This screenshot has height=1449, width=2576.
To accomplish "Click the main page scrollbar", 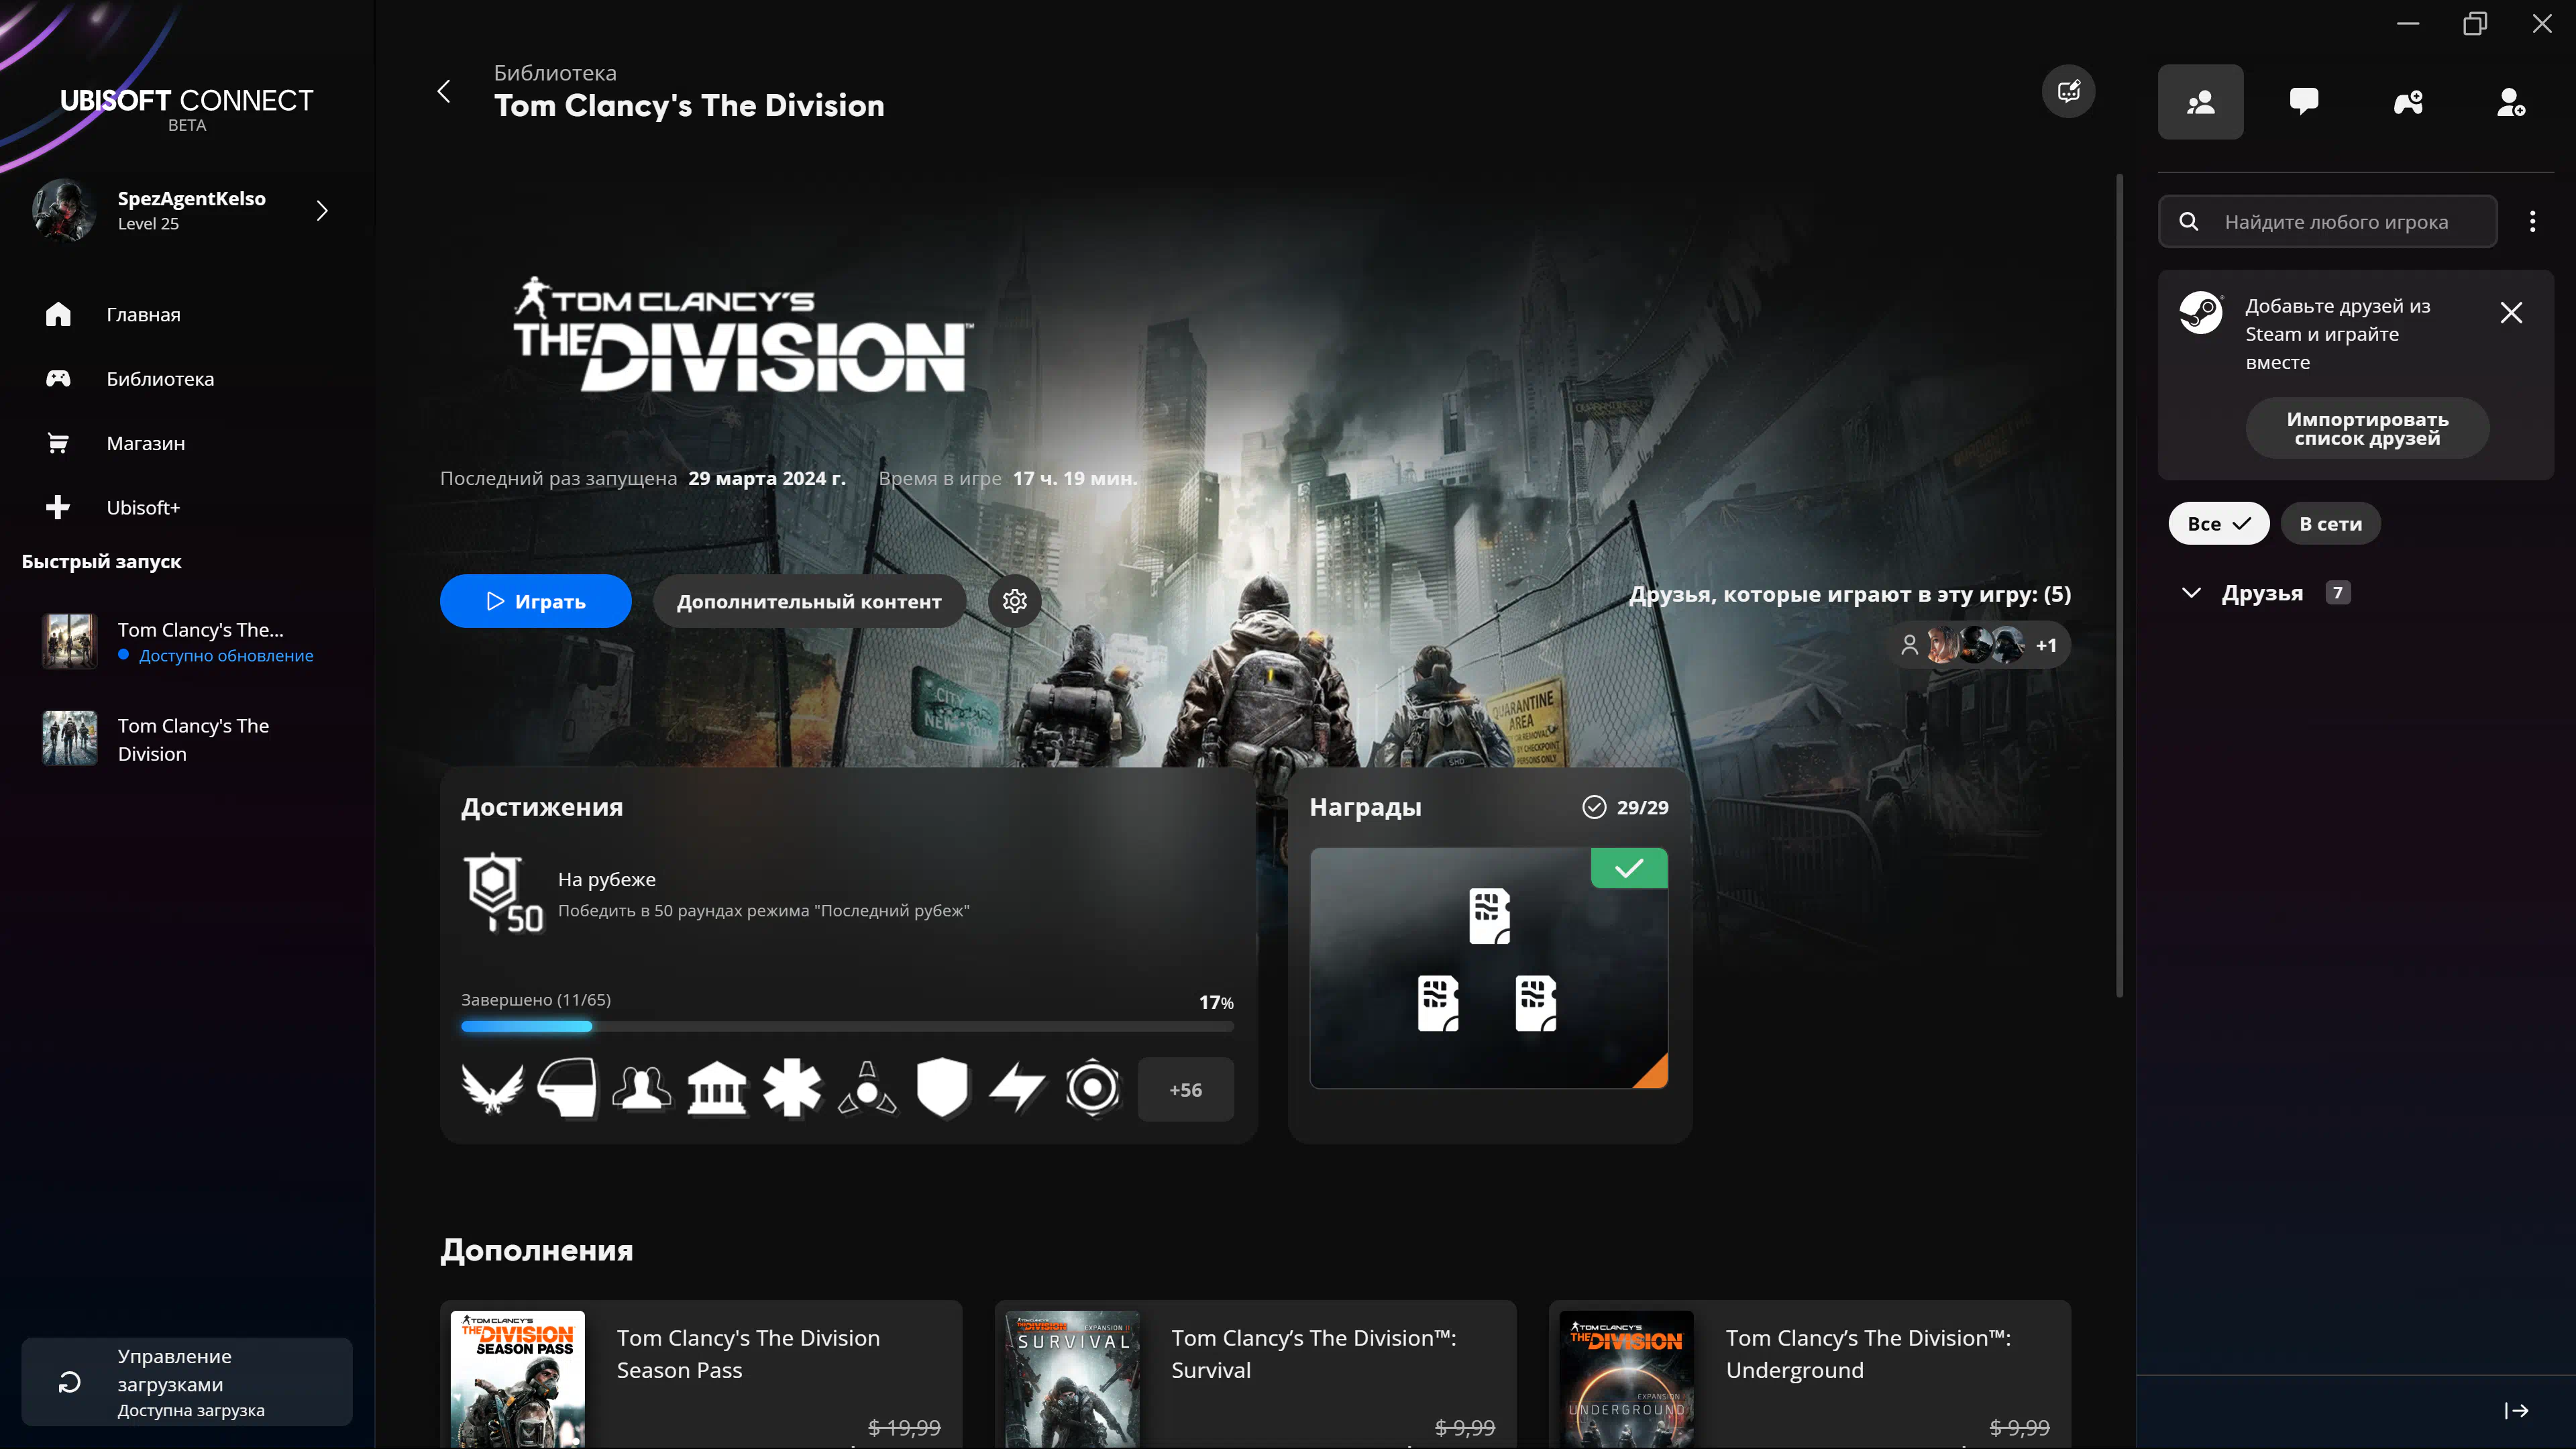I will pos(2119,586).
